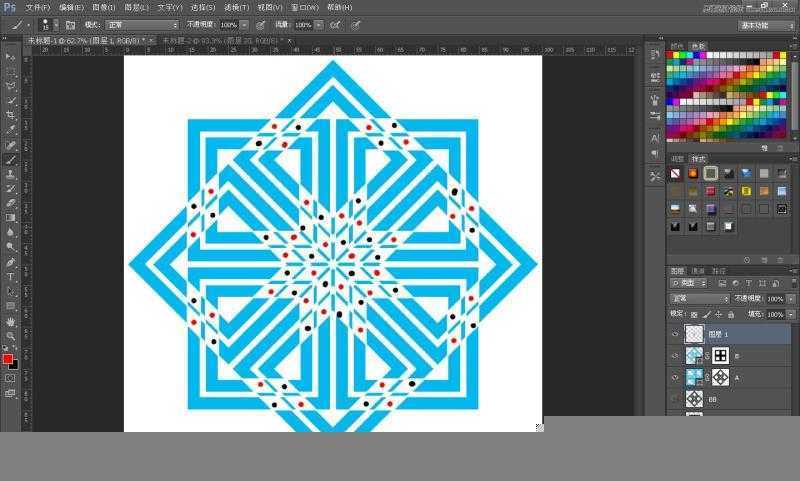Open the character panel icon
The height and width of the screenshot is (481, 800).
coord(655,138)
